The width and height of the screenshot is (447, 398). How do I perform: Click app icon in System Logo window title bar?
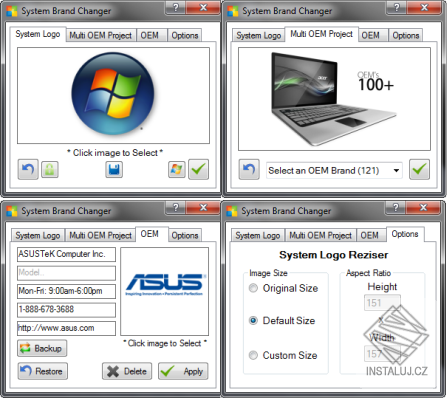[x=12, y=11]
